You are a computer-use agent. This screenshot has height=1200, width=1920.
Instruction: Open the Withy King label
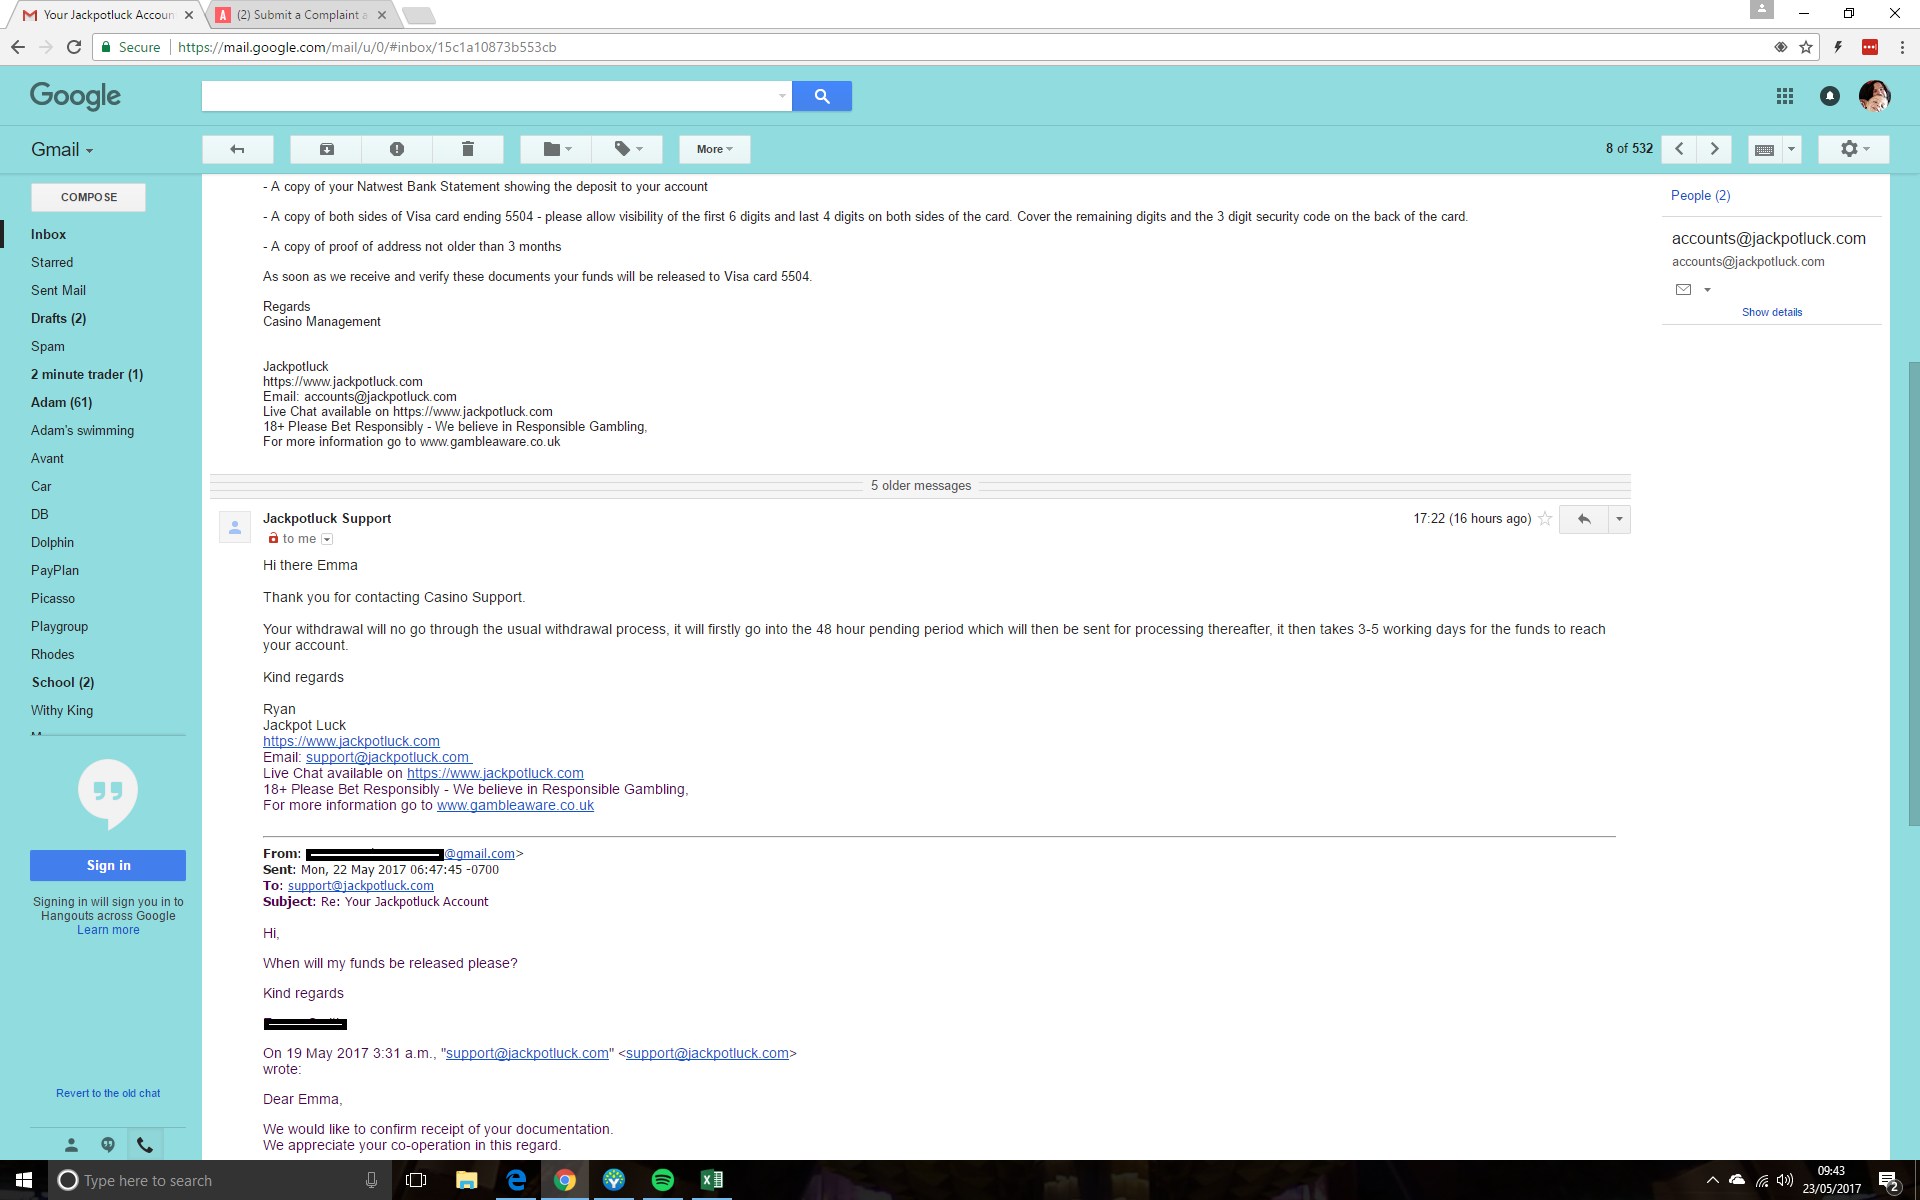[x=62, y=710]
